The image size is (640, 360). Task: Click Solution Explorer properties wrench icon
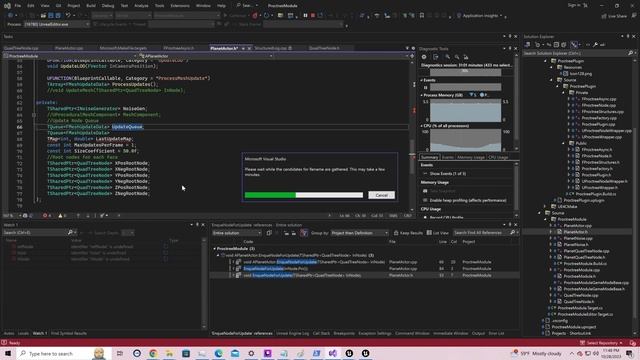click(x=596, y=44)
